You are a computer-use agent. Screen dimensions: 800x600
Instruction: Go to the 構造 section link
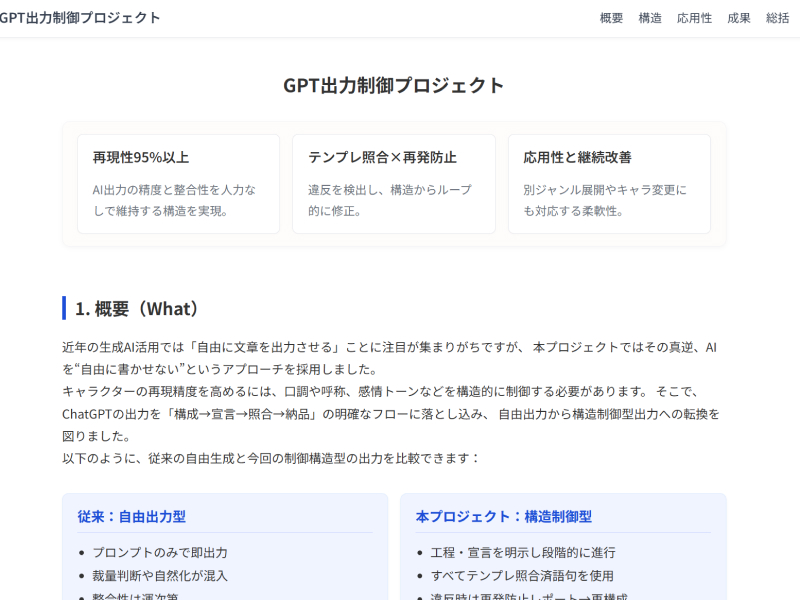pos(650,18)
